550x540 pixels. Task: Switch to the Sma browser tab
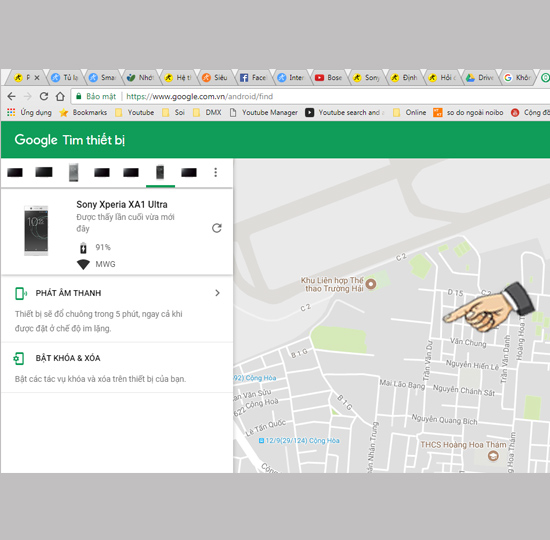(102, 78)
